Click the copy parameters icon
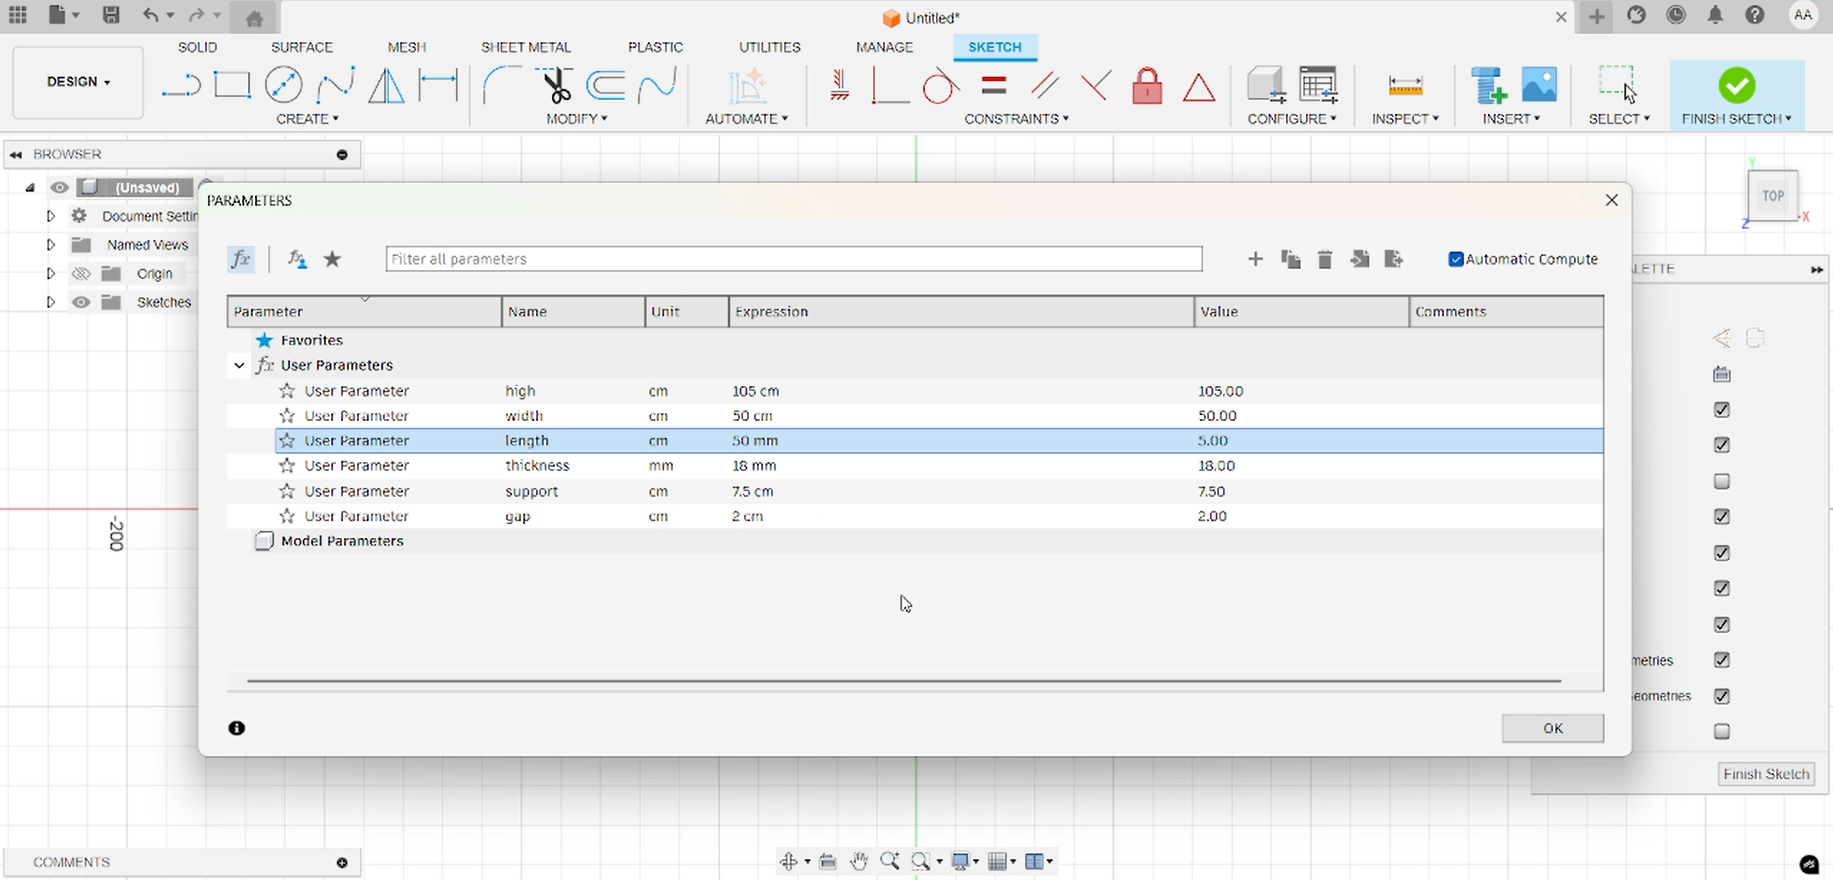 coord(1291,259)
